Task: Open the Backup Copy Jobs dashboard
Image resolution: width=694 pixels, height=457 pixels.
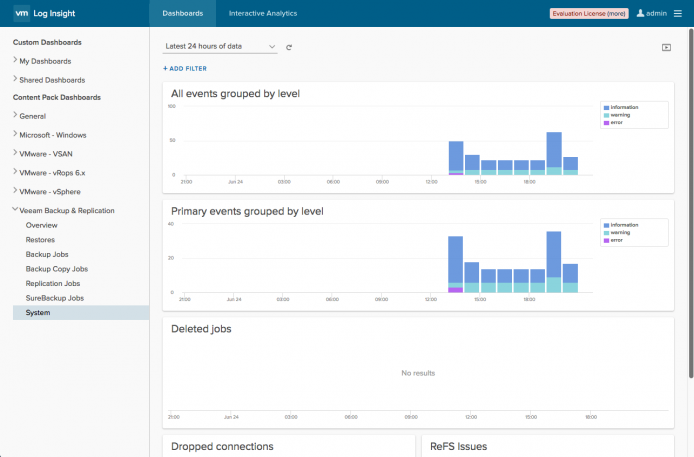Action: [57, 269]
